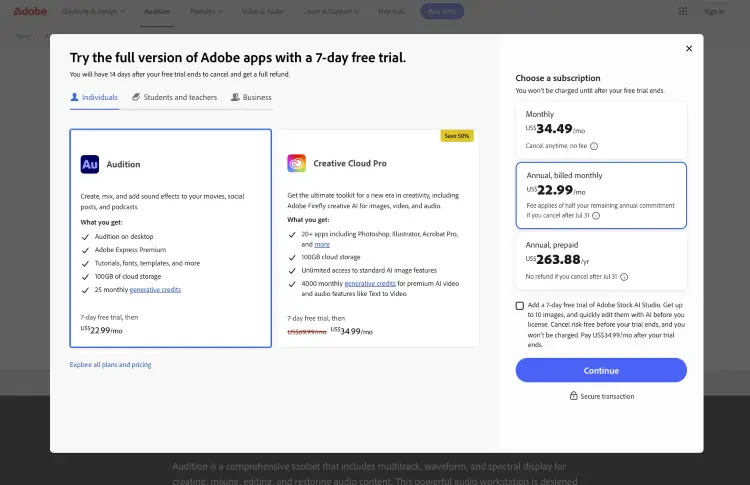Check the Adobe Stock AI Studio trial checkbox
The width and height of the screenshot is (750, 485).
519,306
